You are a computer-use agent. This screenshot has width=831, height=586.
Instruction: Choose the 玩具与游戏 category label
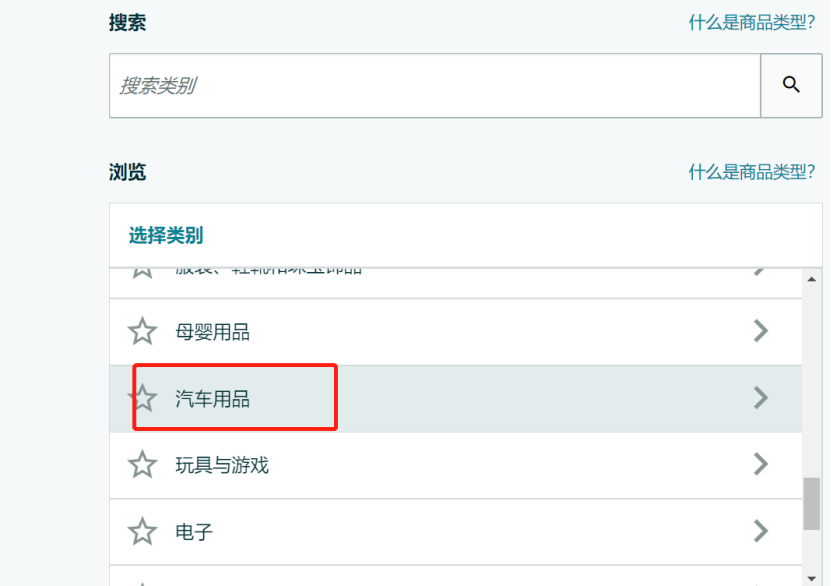(222, 465)
